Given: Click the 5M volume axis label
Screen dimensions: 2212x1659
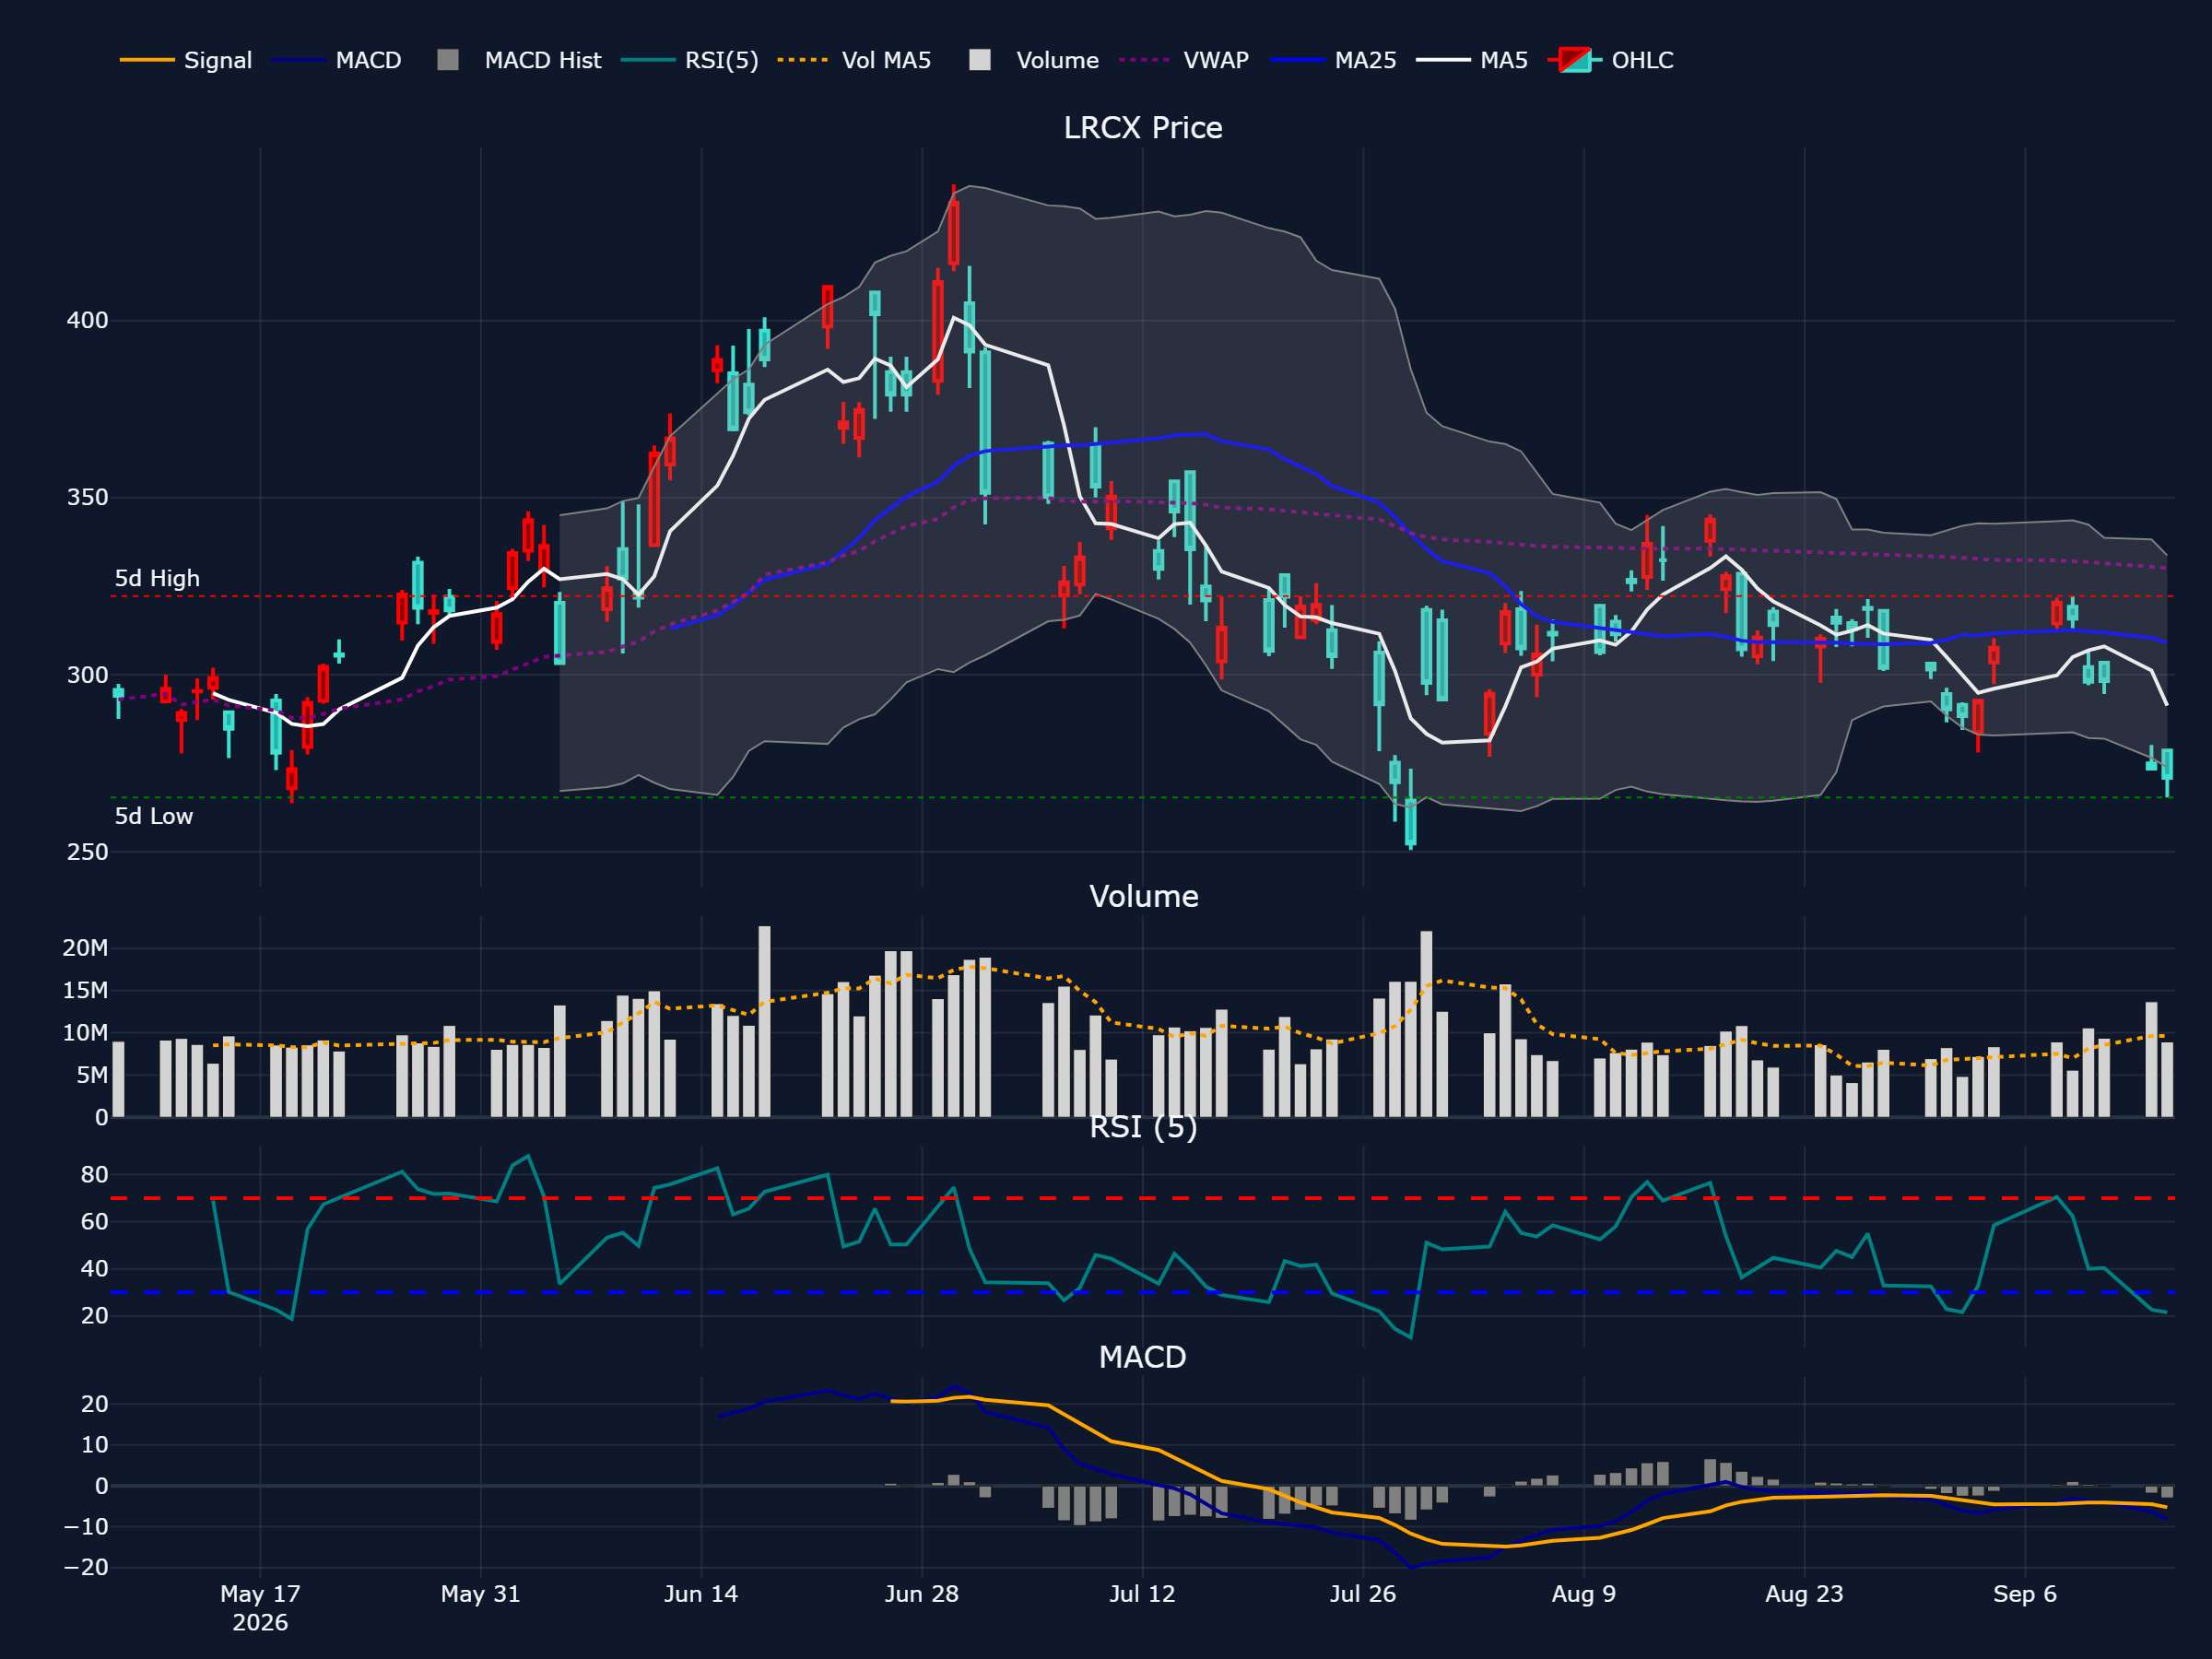Looking at the screenshot, I should [x=92, y=1075].
